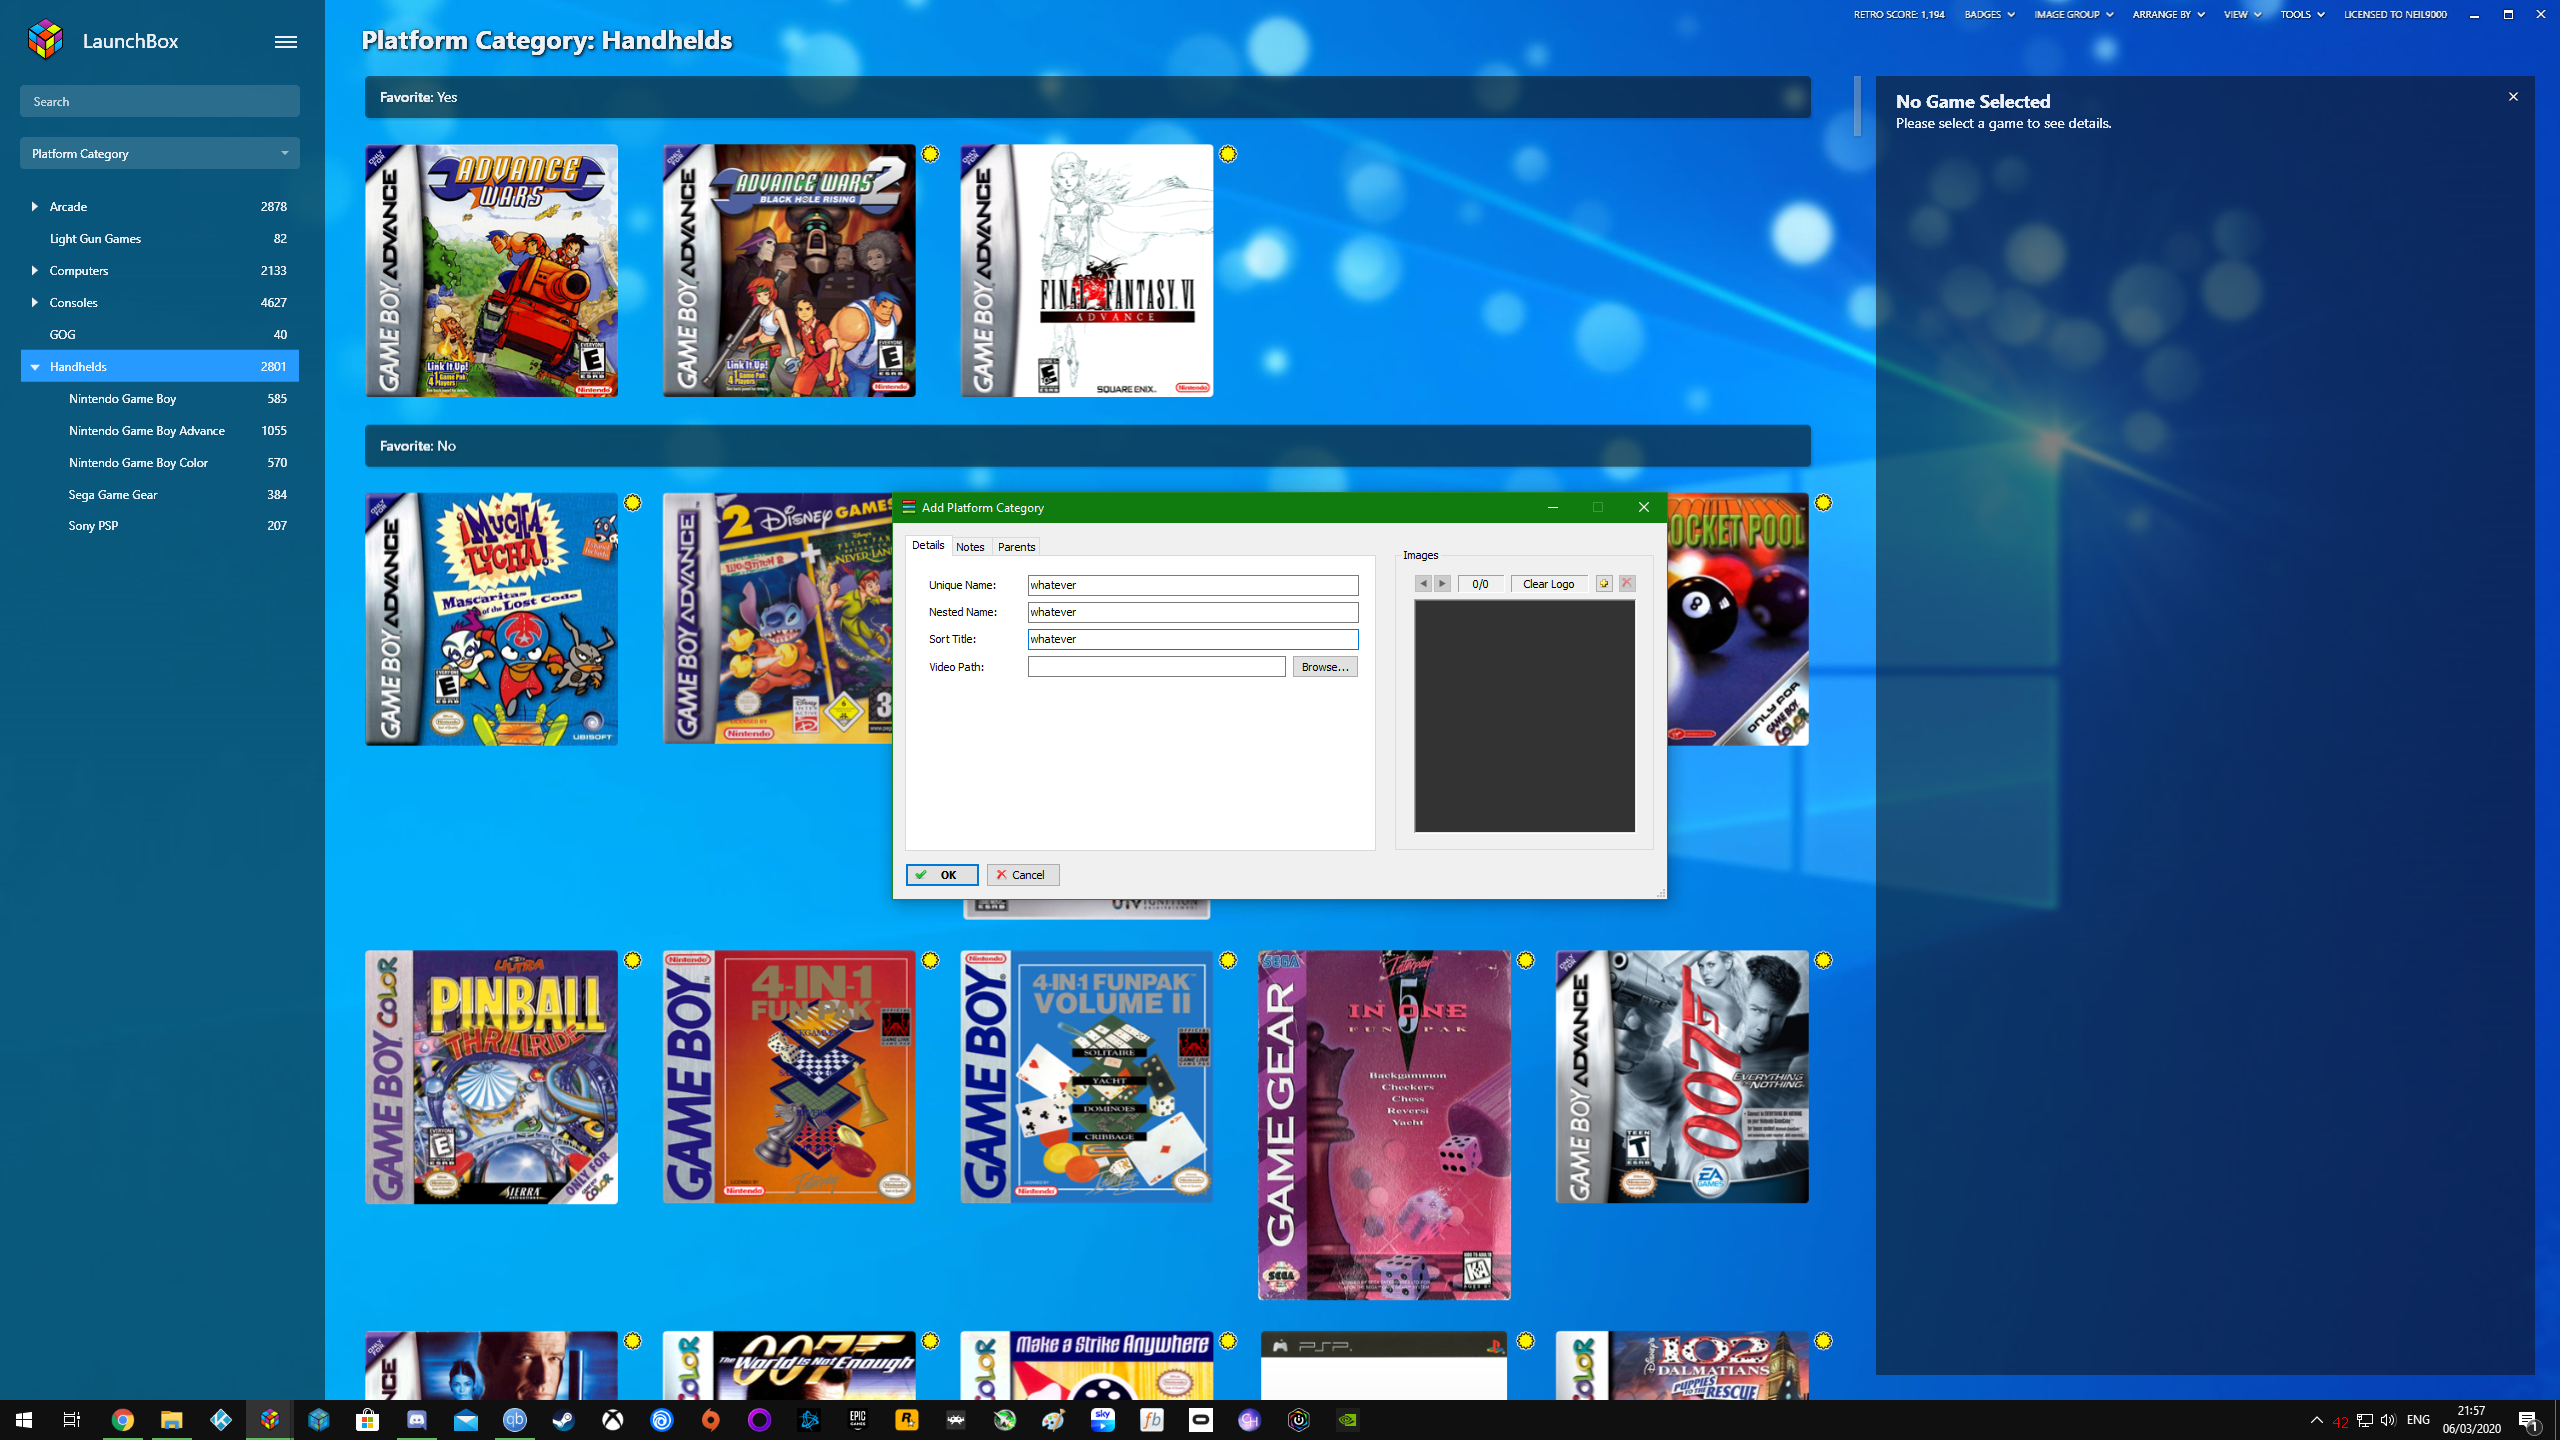Open the Windows Start menu
This screenshot has width=2560, height=1440.
pos(24,1420)
